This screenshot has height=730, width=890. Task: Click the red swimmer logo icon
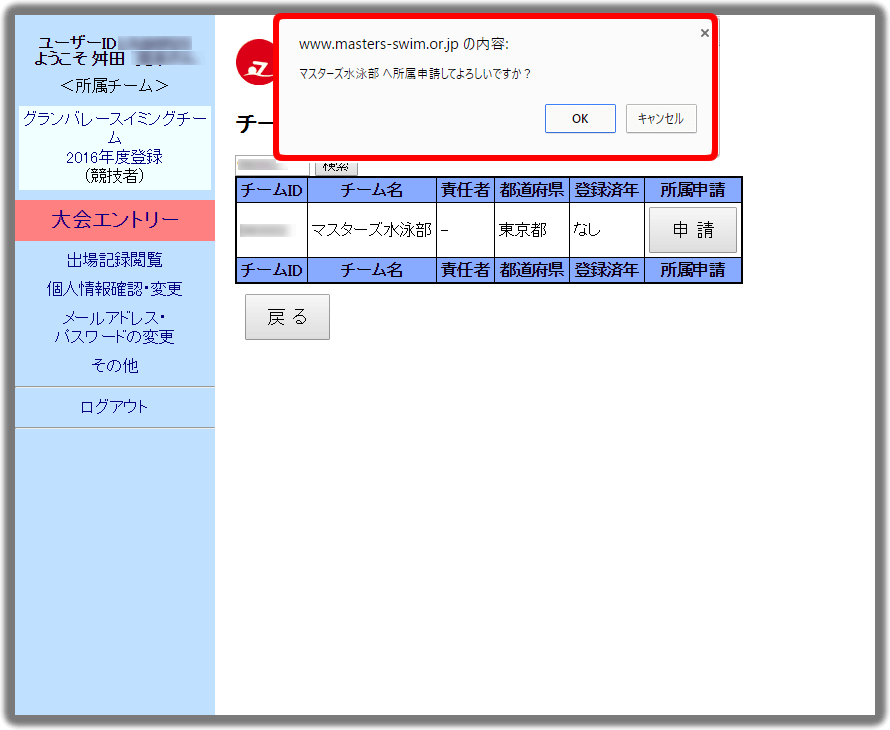tap(254, 63)
